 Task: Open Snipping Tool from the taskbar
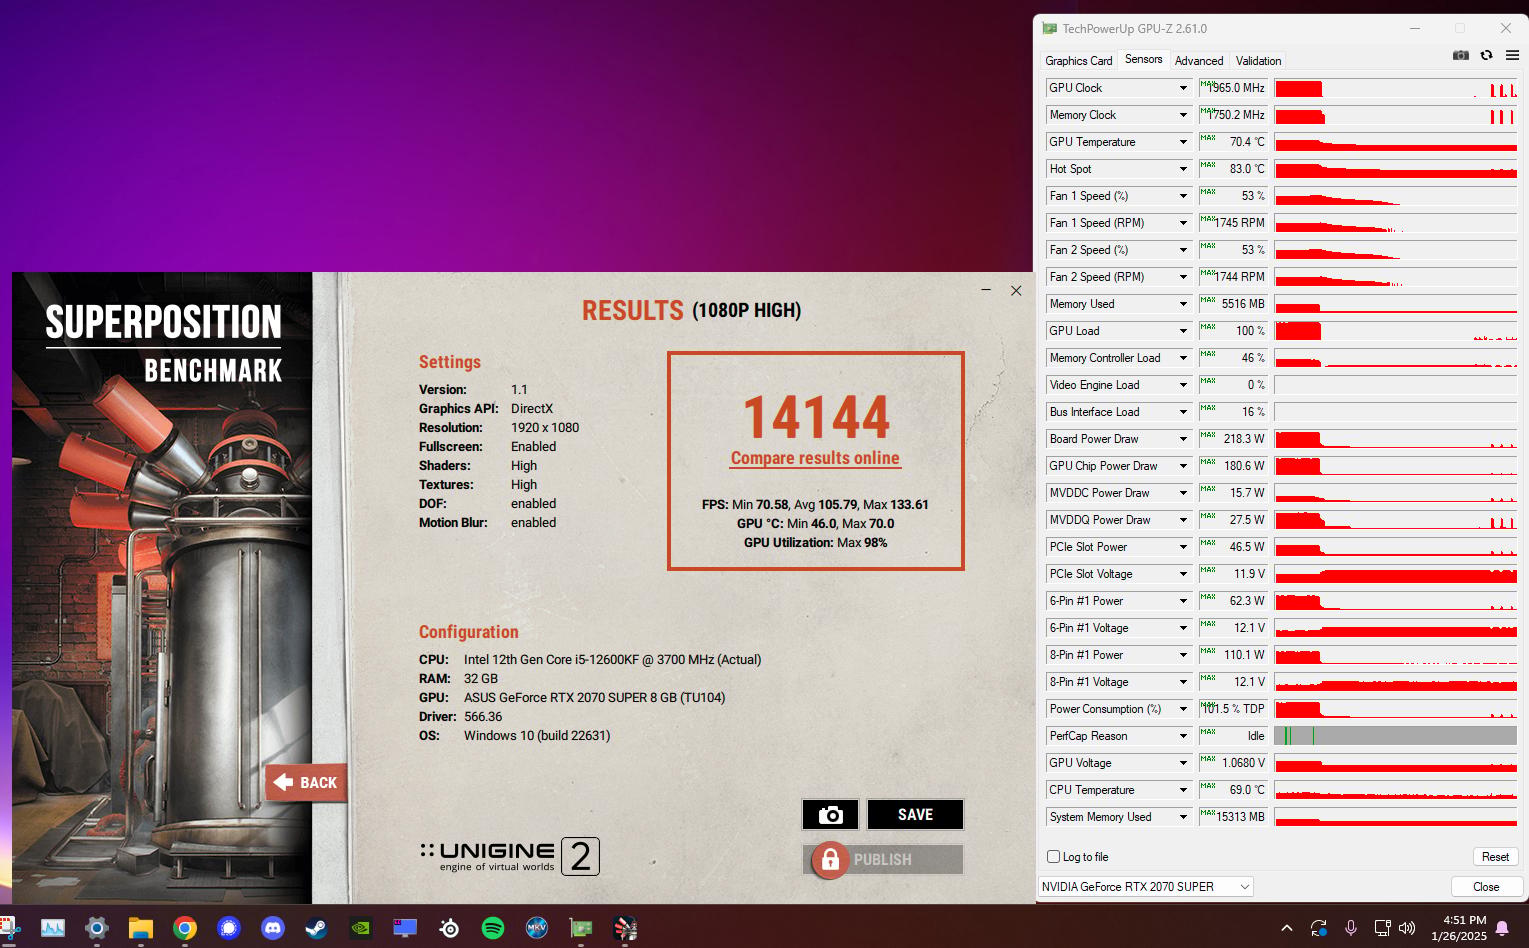click(9, 928)
